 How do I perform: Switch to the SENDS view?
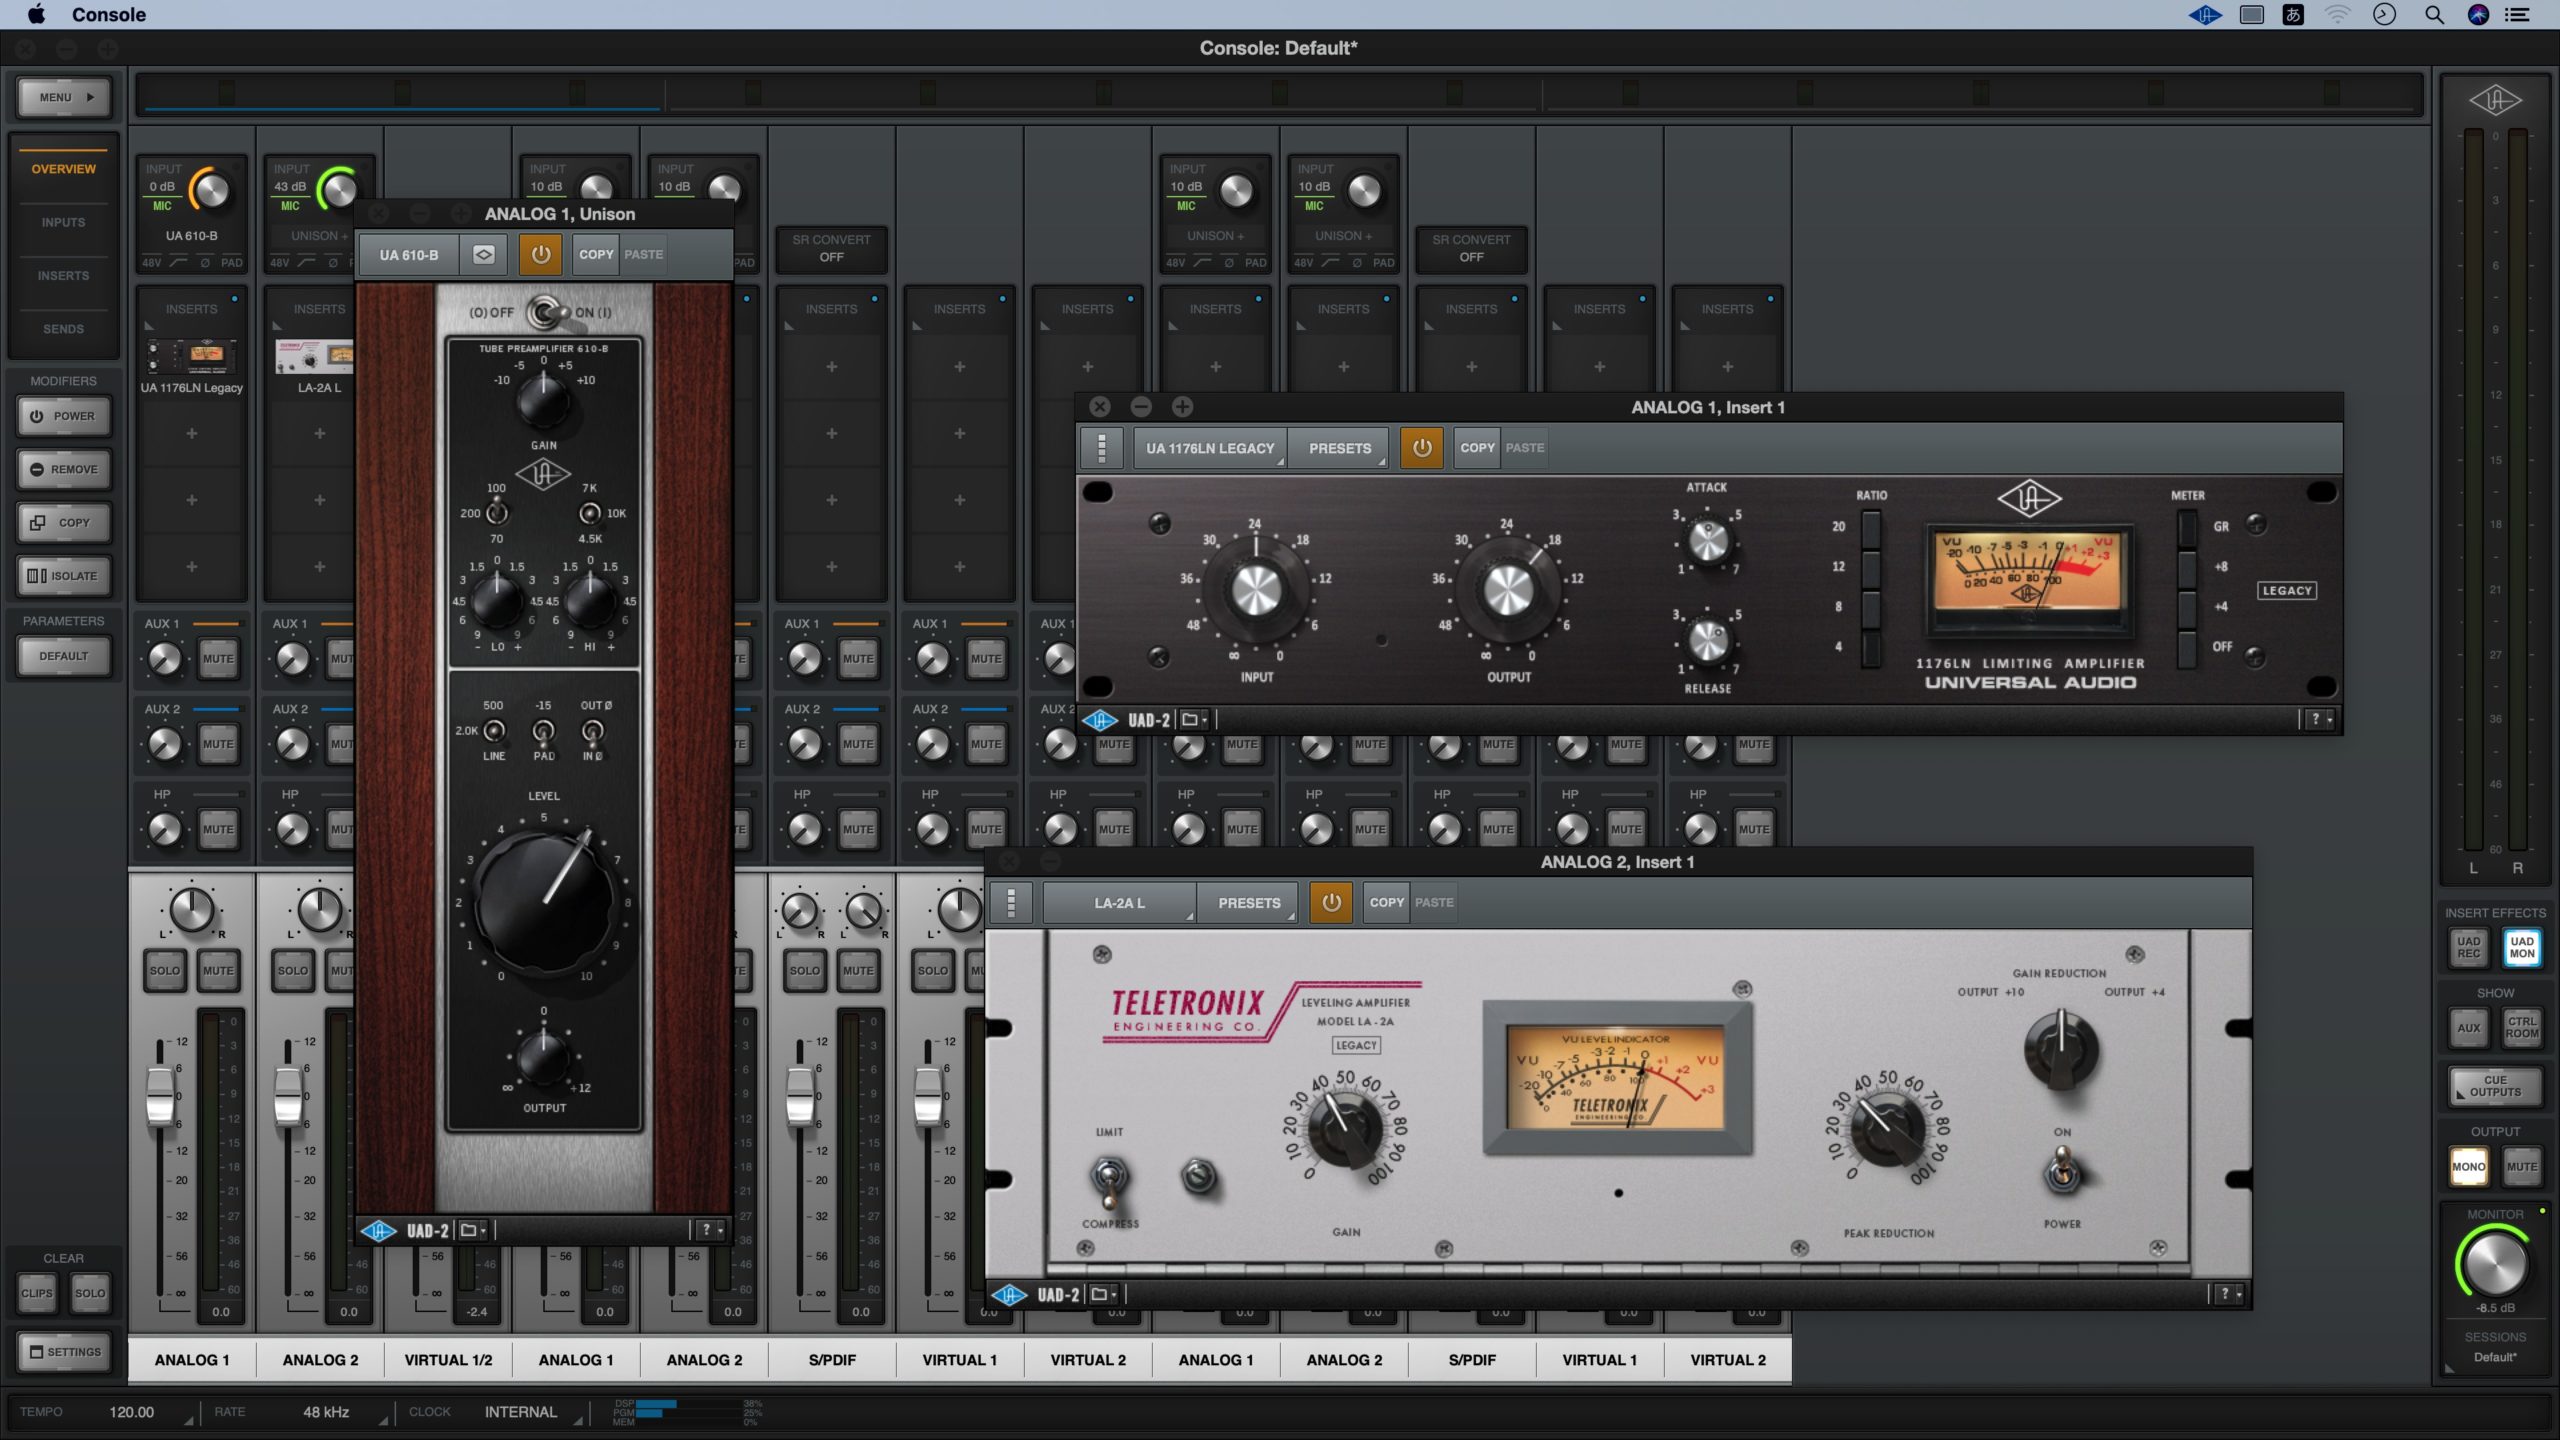tap(63, 328)
